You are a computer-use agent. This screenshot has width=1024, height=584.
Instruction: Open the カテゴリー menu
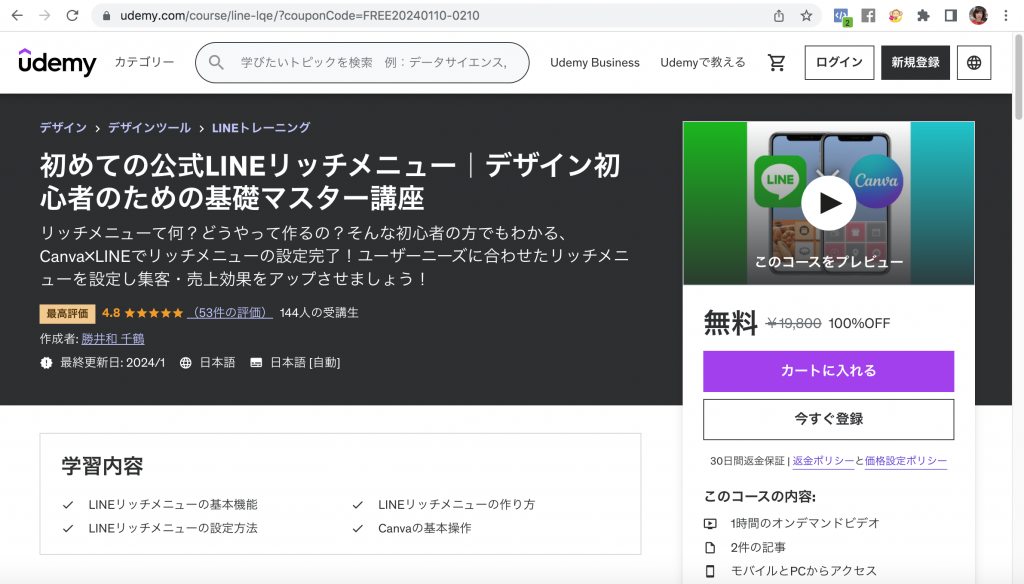[144, 62]
